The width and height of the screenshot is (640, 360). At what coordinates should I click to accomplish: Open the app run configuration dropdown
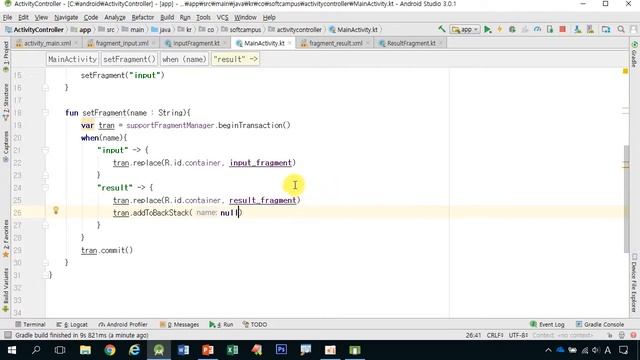(x=465, y=29)
